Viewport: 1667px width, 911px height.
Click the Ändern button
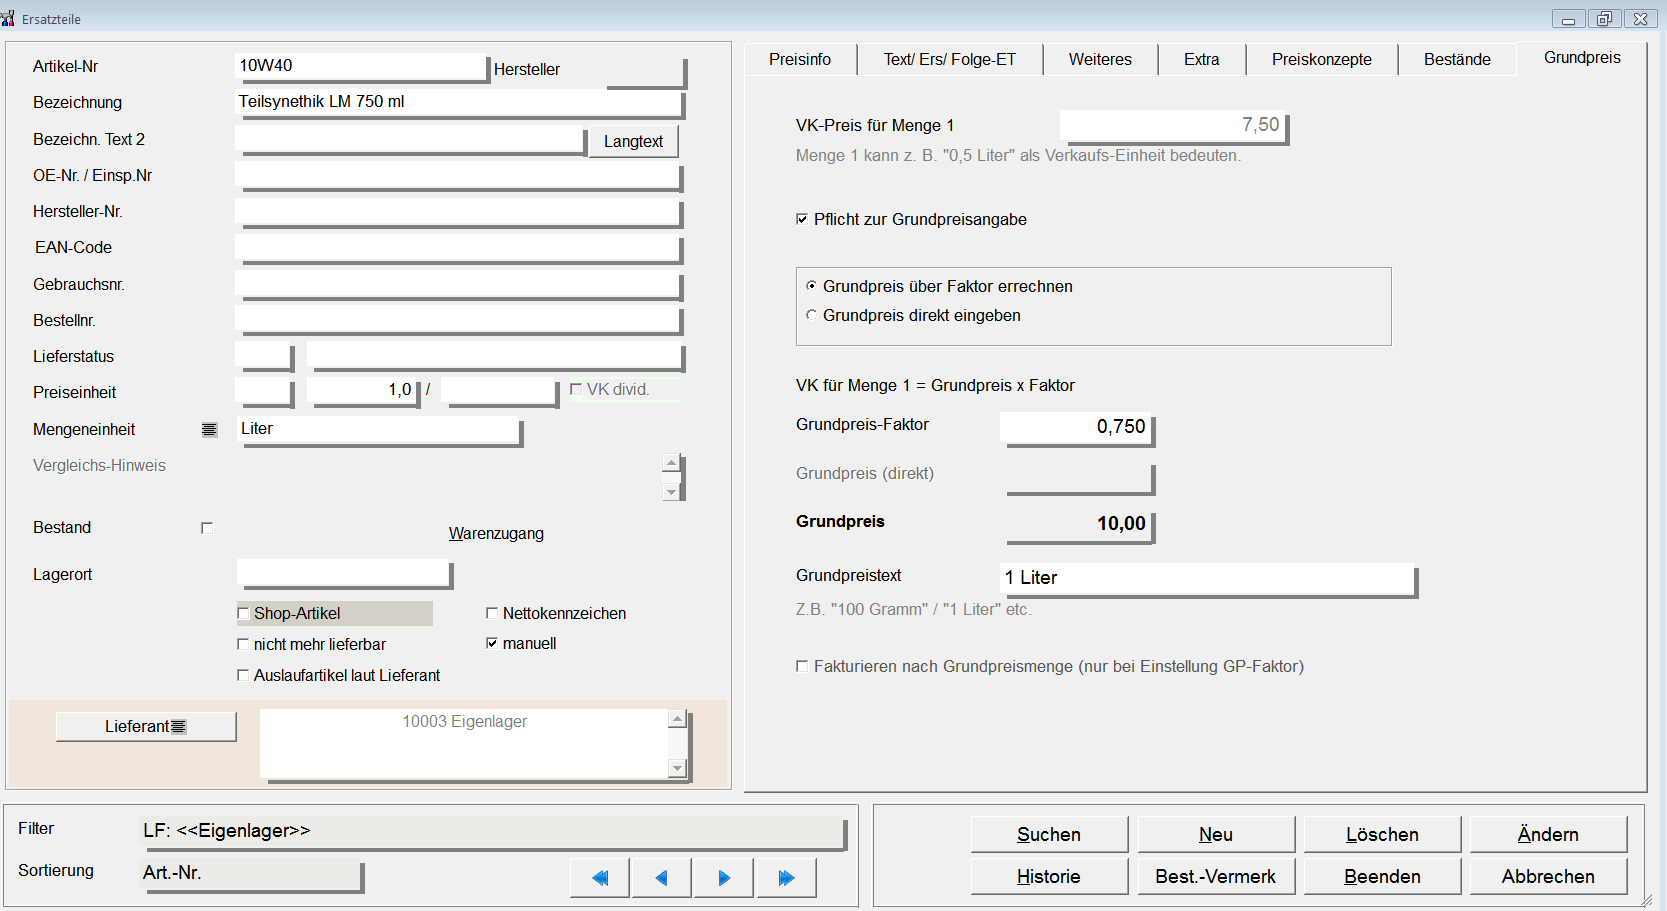click(1548, 834)
